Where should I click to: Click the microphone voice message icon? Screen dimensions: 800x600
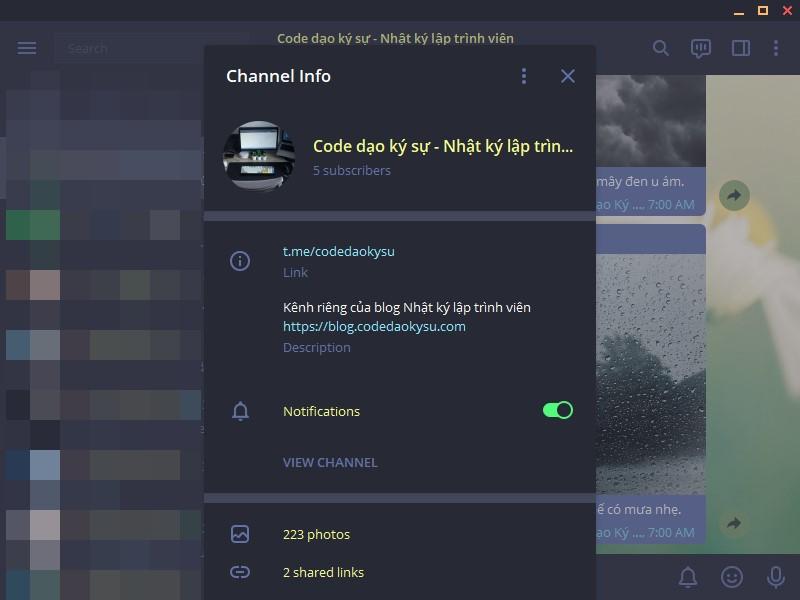click(x=776, y=577)
